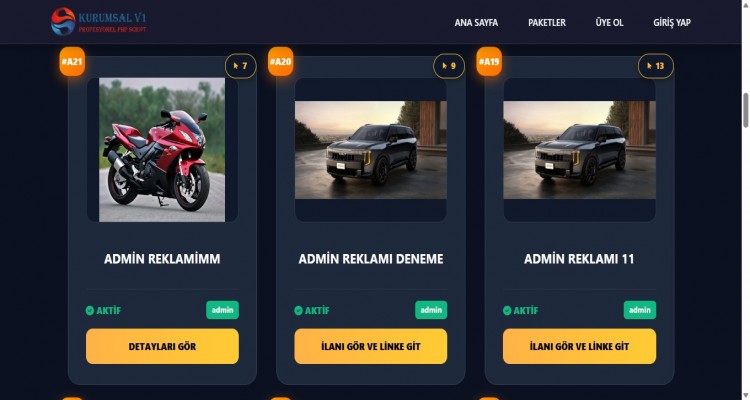Image resolution: width=750 pixels, height=400 pixels.
Task: Click İLANI GÖR VE LİNKE GİT under ADMİN REKLAMI 11
Action: click(x=579, y=346)
